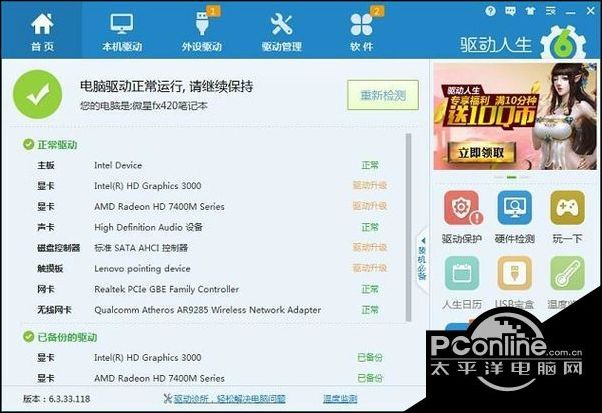
Task: Upgrade Intel HD Graphics 3000 driver
Action: [370, 186]
